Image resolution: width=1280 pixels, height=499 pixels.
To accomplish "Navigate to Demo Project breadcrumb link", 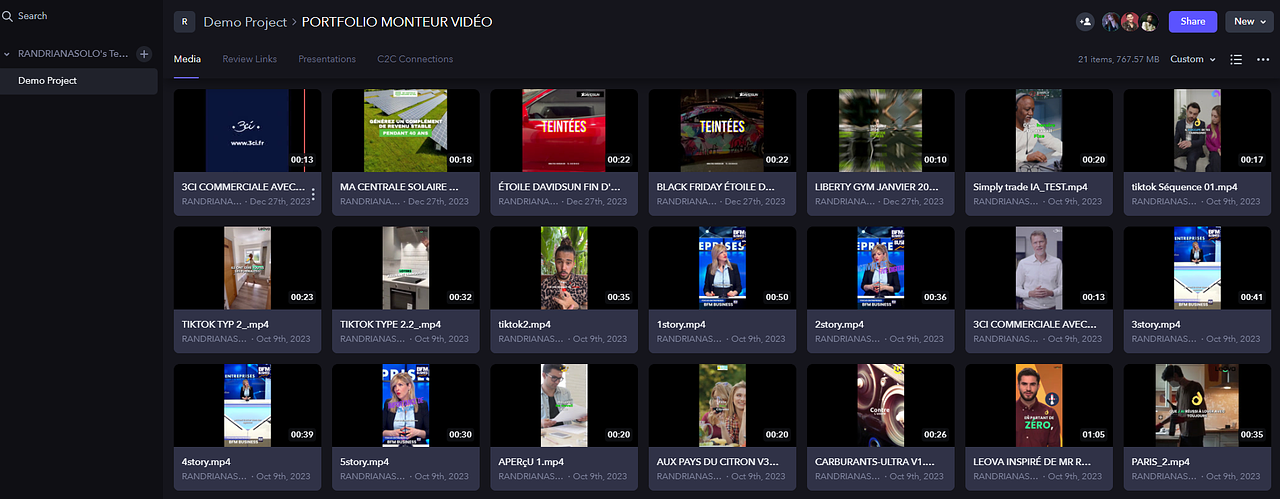I will (243, 21).
